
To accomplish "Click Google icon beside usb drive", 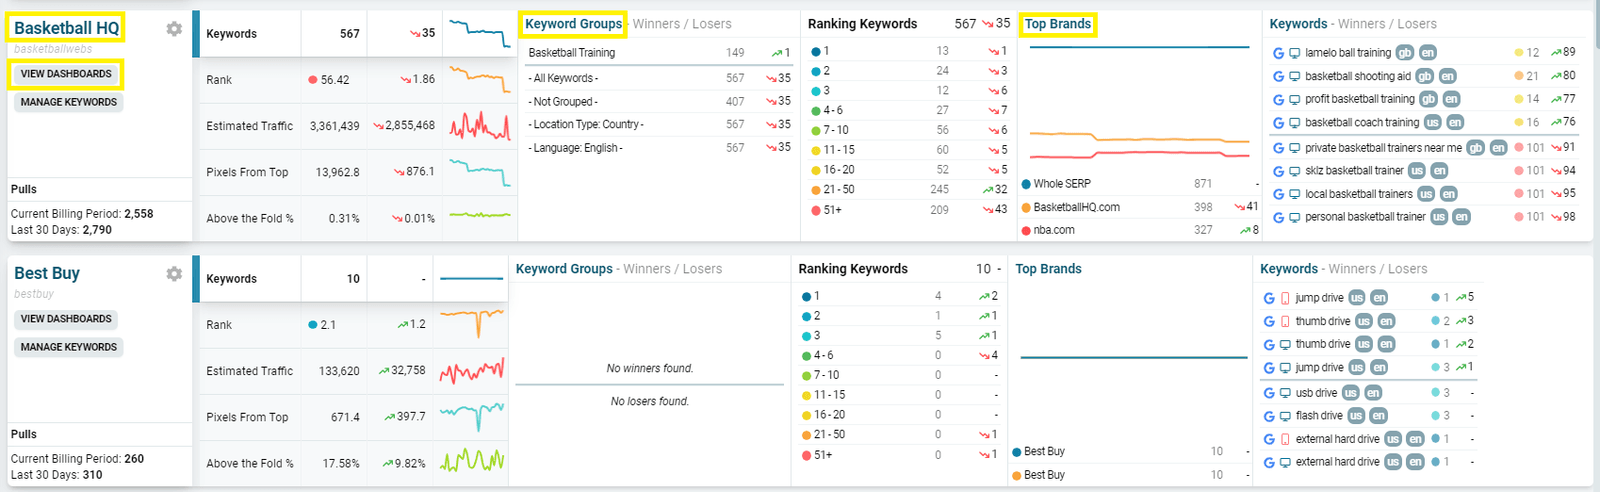I will tap(1269, 393).
